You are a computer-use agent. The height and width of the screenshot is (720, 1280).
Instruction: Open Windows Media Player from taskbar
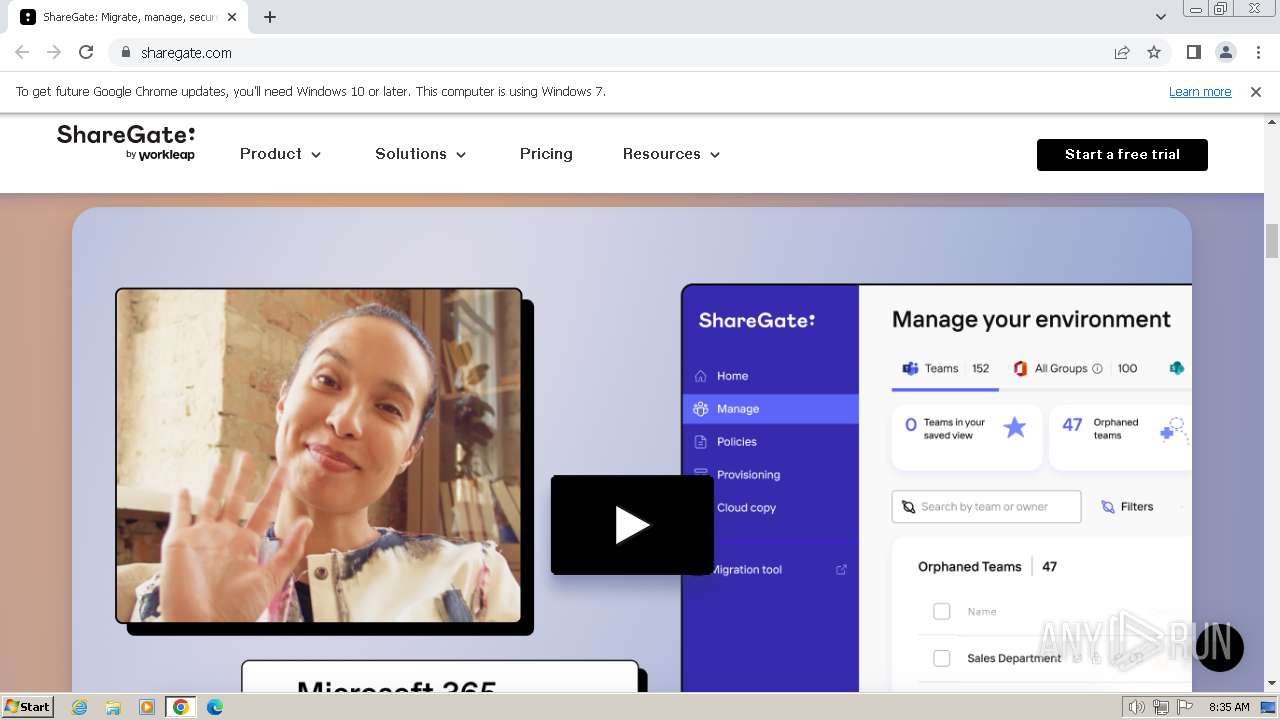pos(147,707)
